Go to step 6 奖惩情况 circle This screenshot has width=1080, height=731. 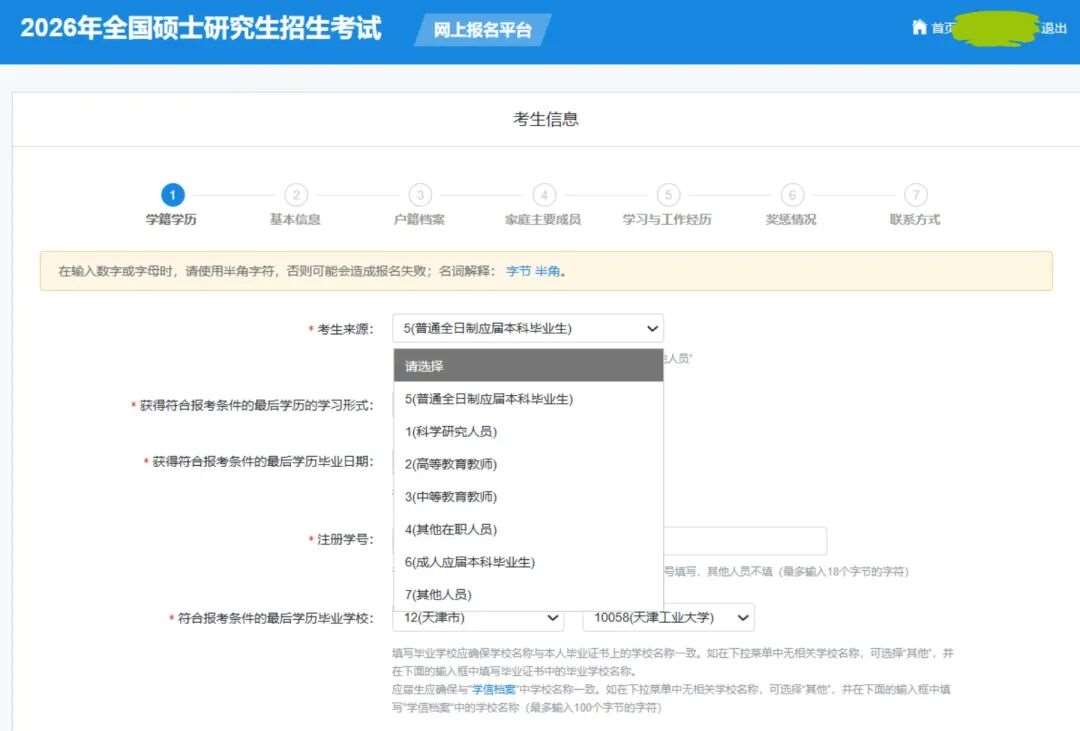(x=791, y=195)
